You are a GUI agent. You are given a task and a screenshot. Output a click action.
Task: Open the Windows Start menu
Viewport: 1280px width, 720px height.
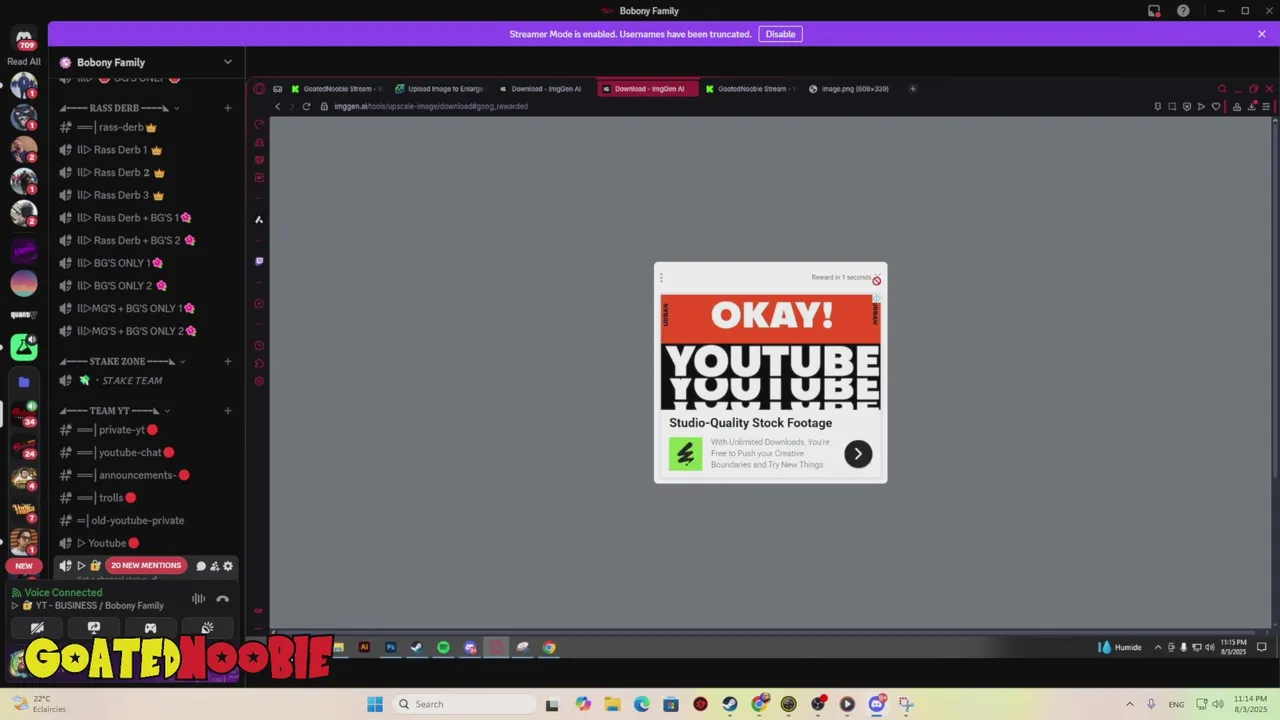tap(375, 704)
